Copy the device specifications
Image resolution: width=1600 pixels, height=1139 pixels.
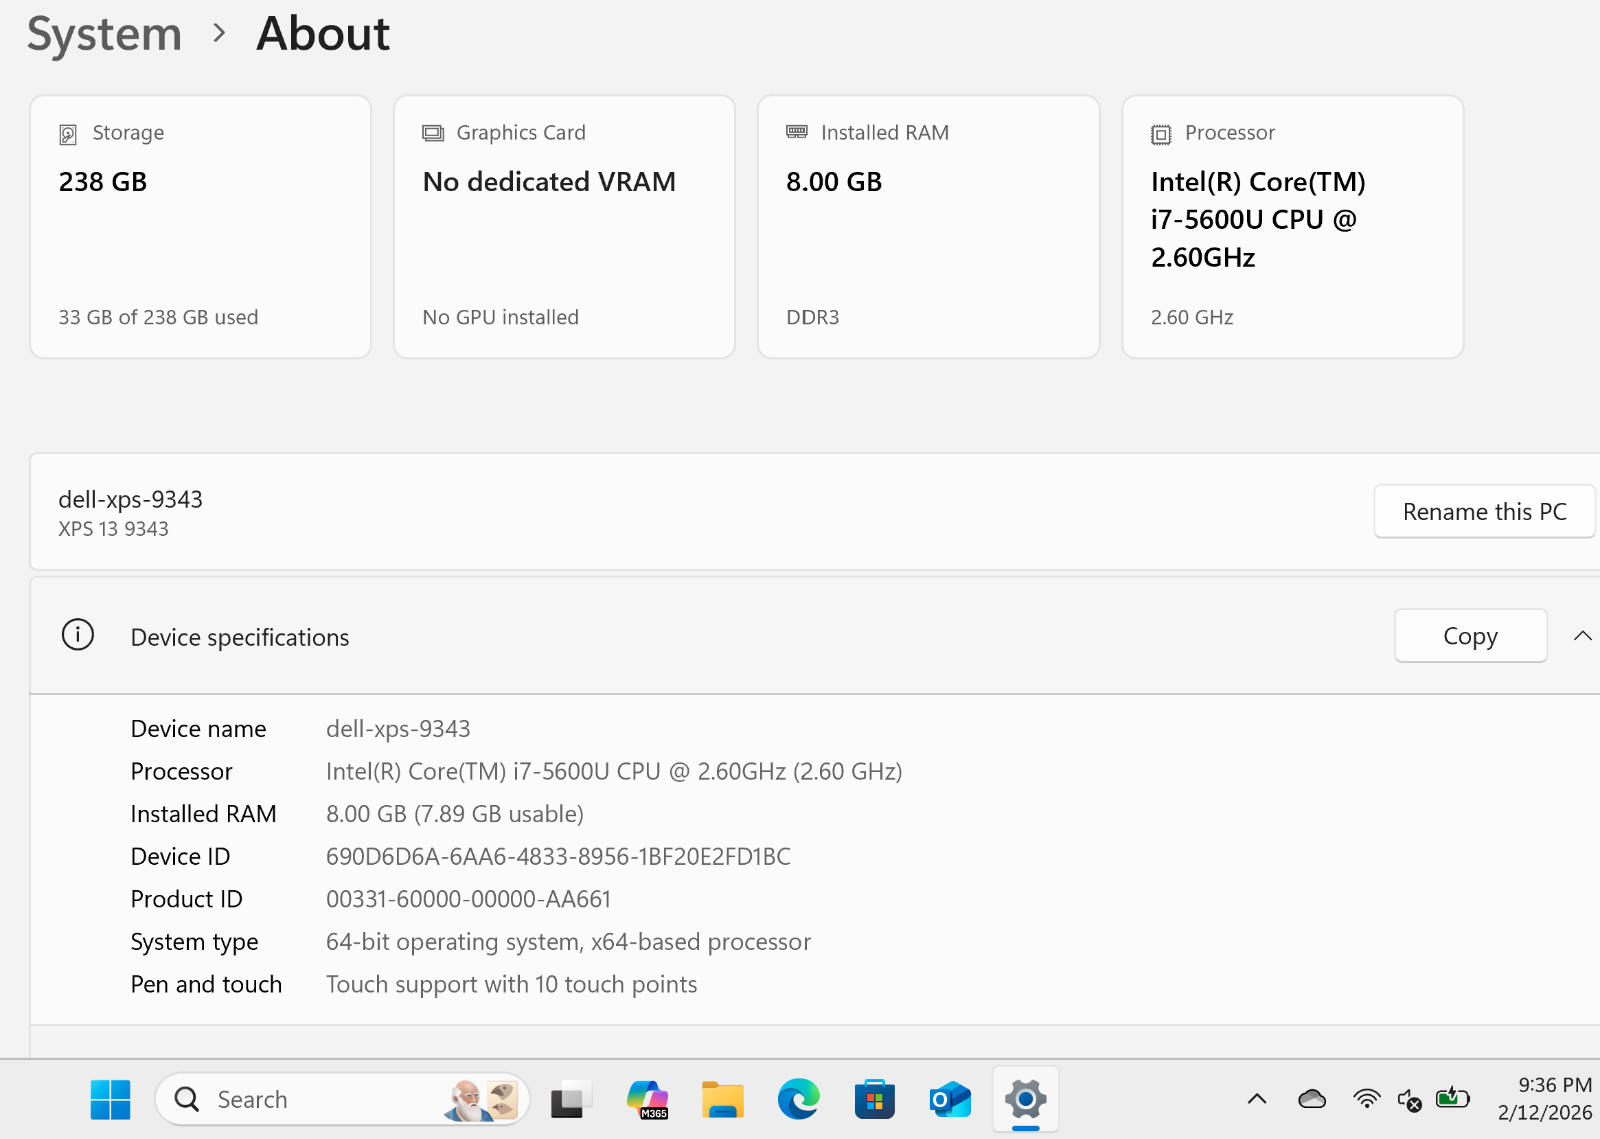tap(1471, 636)
